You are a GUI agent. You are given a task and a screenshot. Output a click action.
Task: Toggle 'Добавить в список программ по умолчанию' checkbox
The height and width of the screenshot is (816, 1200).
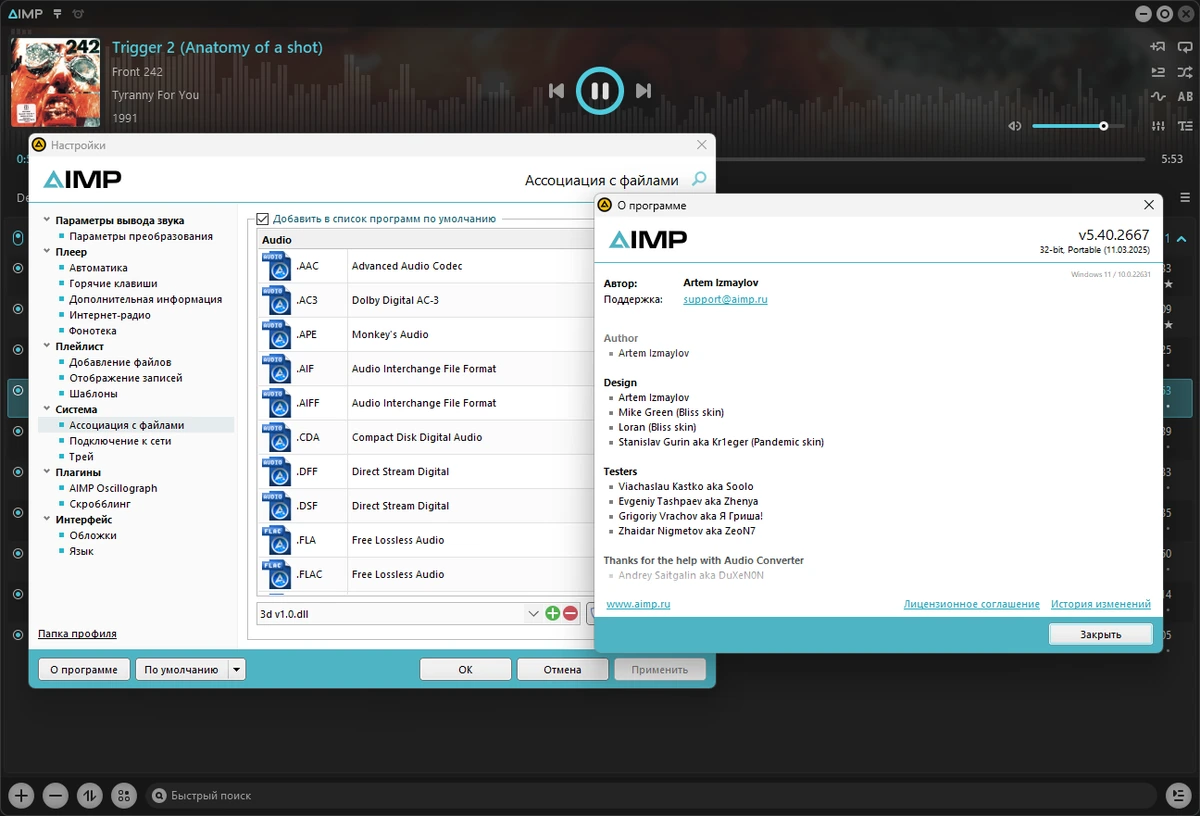tap(263, 219)
